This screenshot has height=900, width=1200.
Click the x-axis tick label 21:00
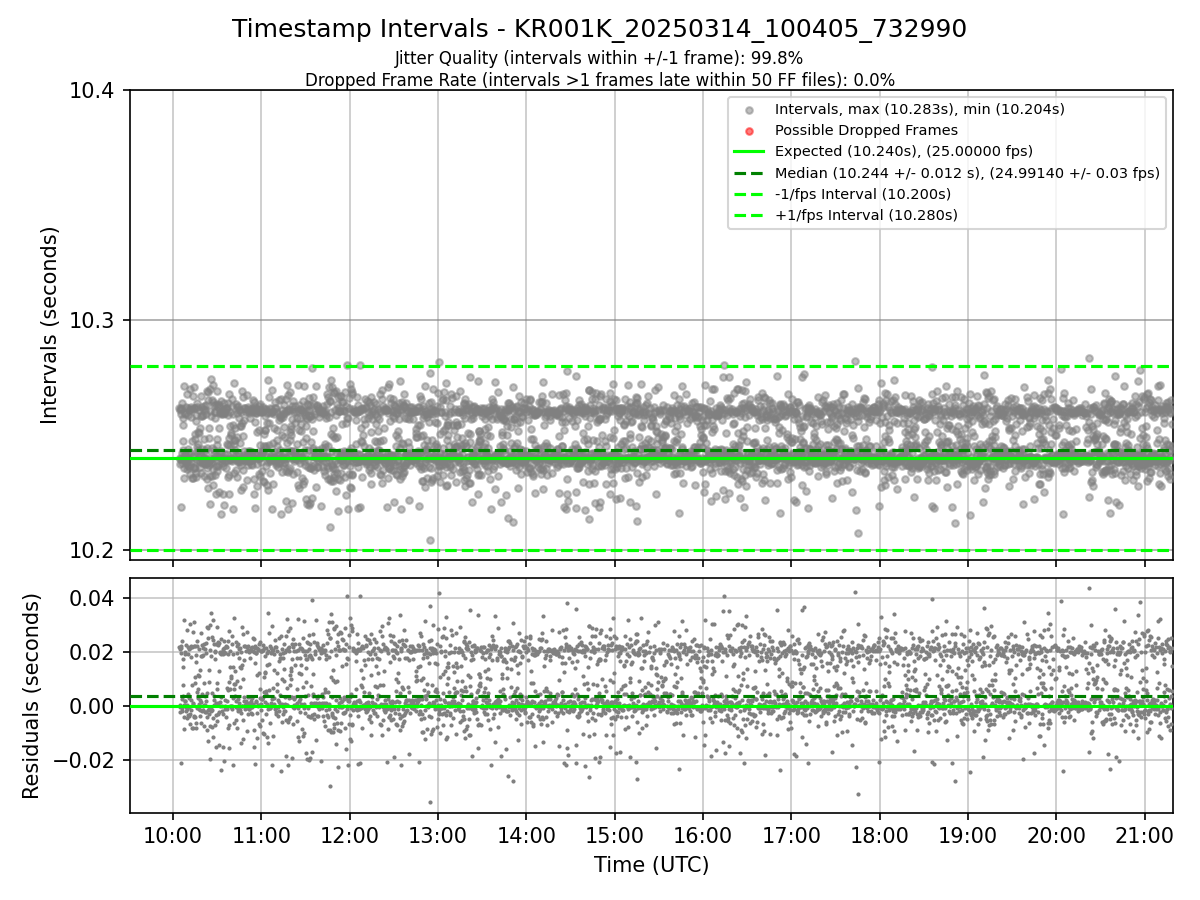(1144, 835)
